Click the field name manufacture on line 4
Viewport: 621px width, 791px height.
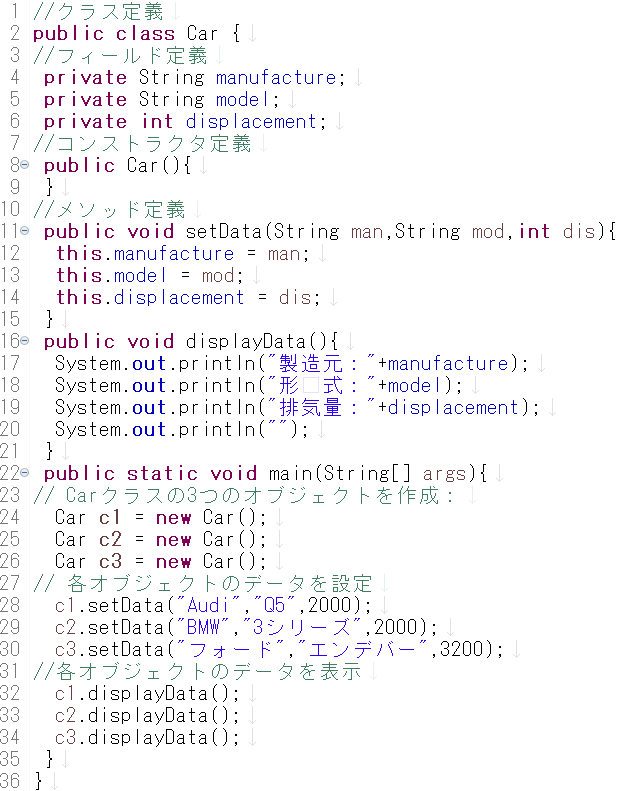tap(276, 78)
